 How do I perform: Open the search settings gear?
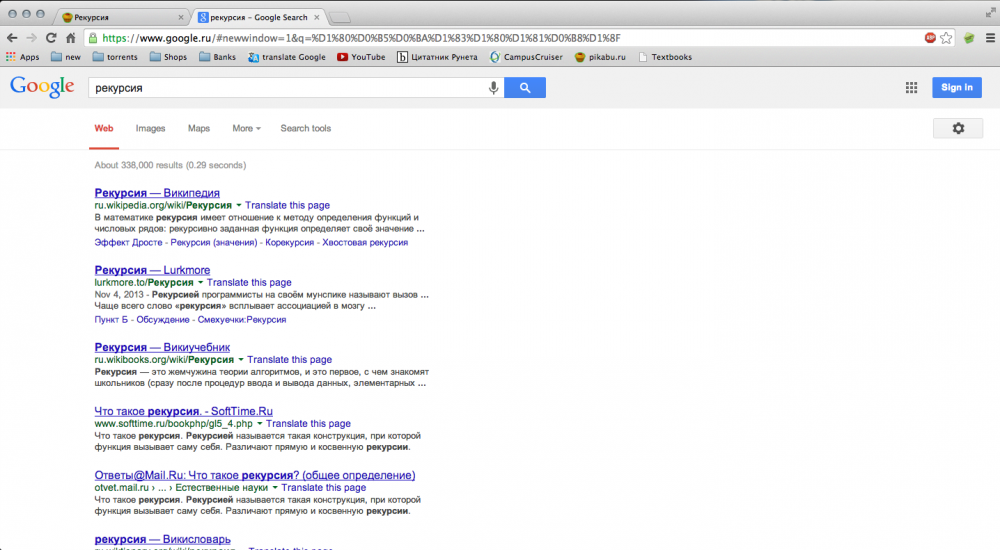click(x=958, y=128)
